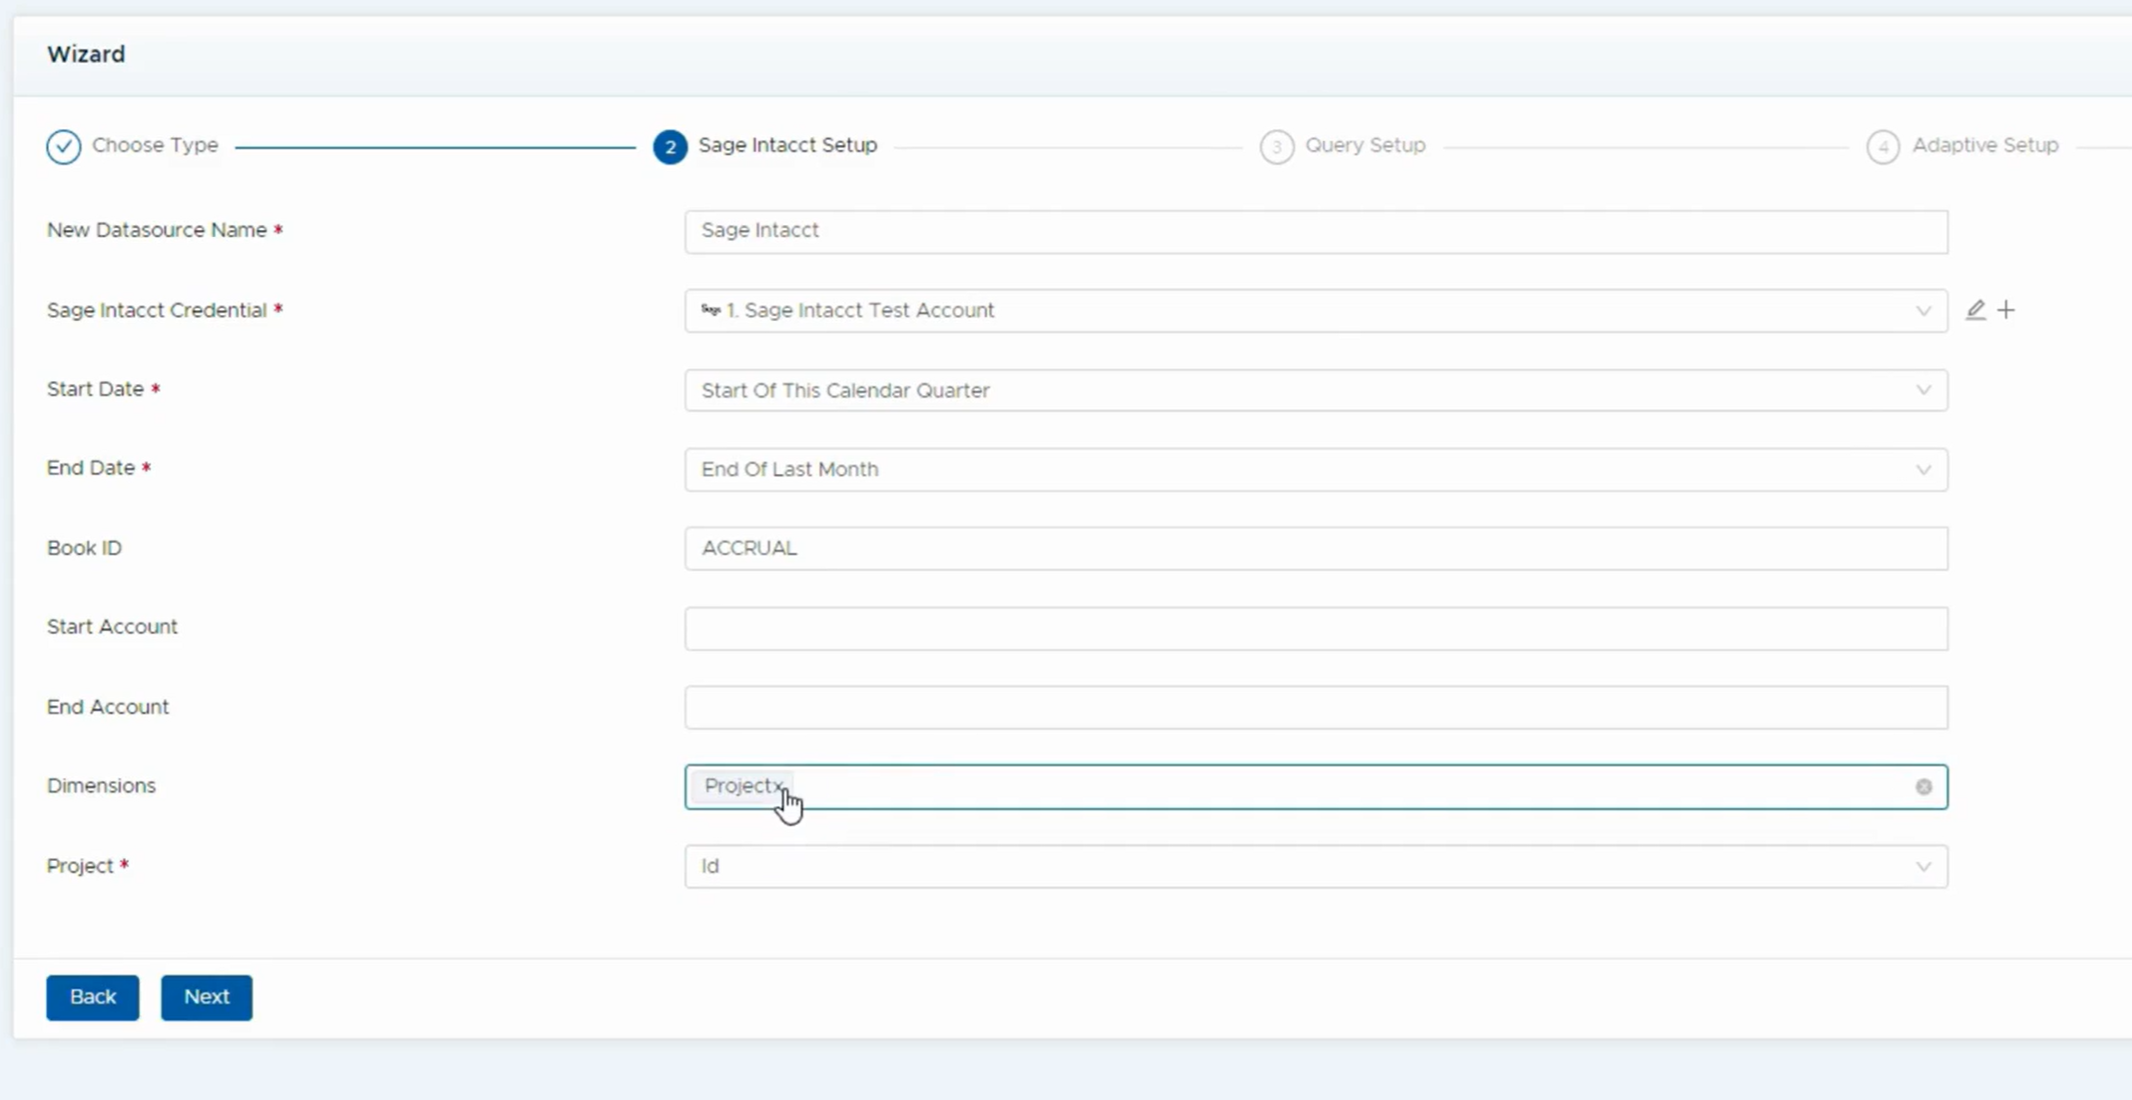The image size is (2132, 1100).
Task: Click the step 2 Sage Intacct Setup circle
Action: tap(670, 146)
